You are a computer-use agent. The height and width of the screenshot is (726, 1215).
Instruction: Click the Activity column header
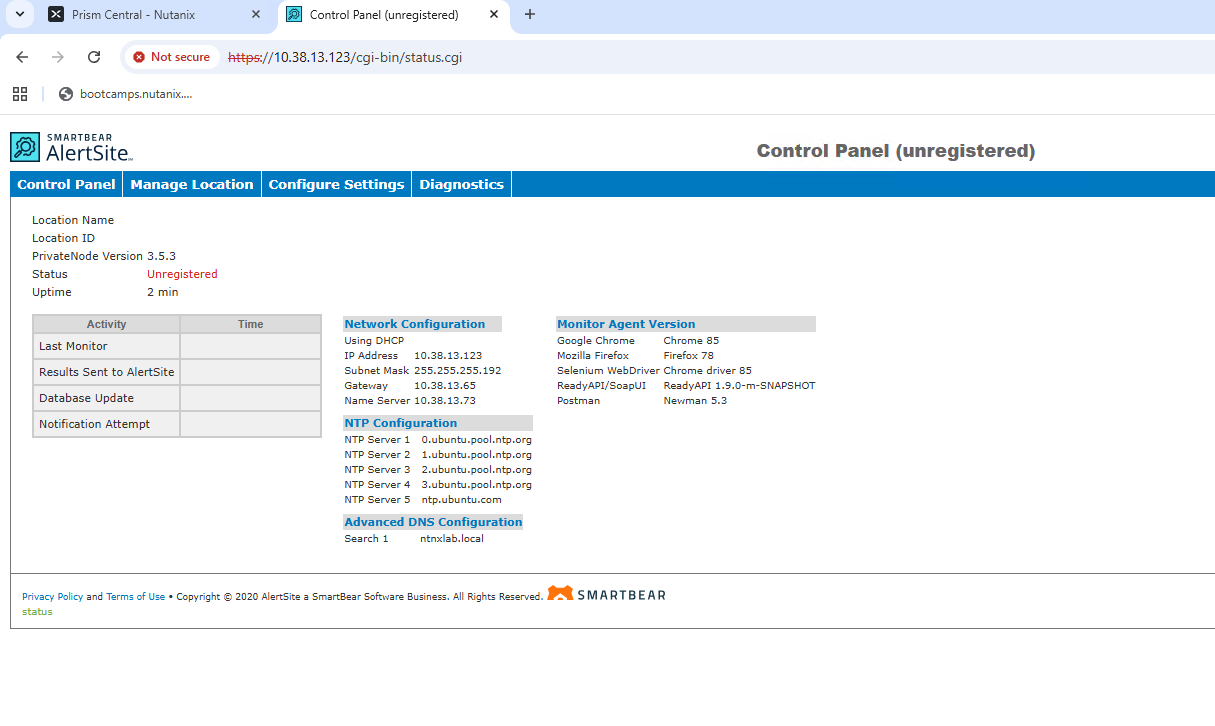tap(107, 324)
